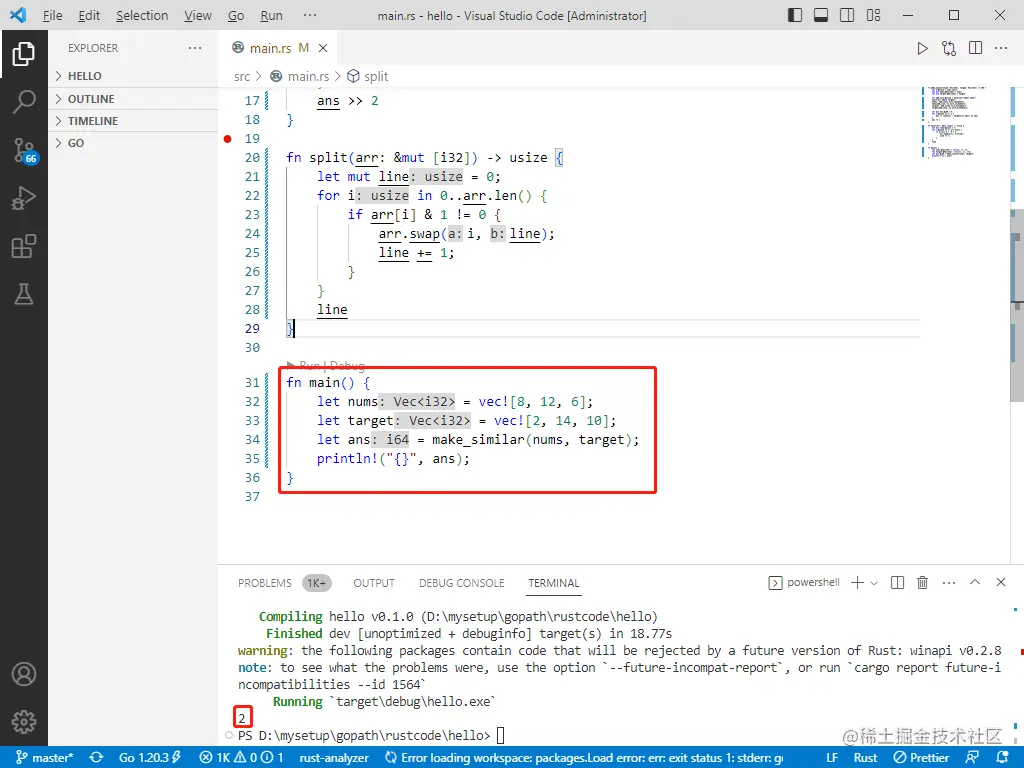Viewport: 1024px width, 768px height.
Task: Switch to the OUTPUT panel tab
Action: tap(374, 583)
